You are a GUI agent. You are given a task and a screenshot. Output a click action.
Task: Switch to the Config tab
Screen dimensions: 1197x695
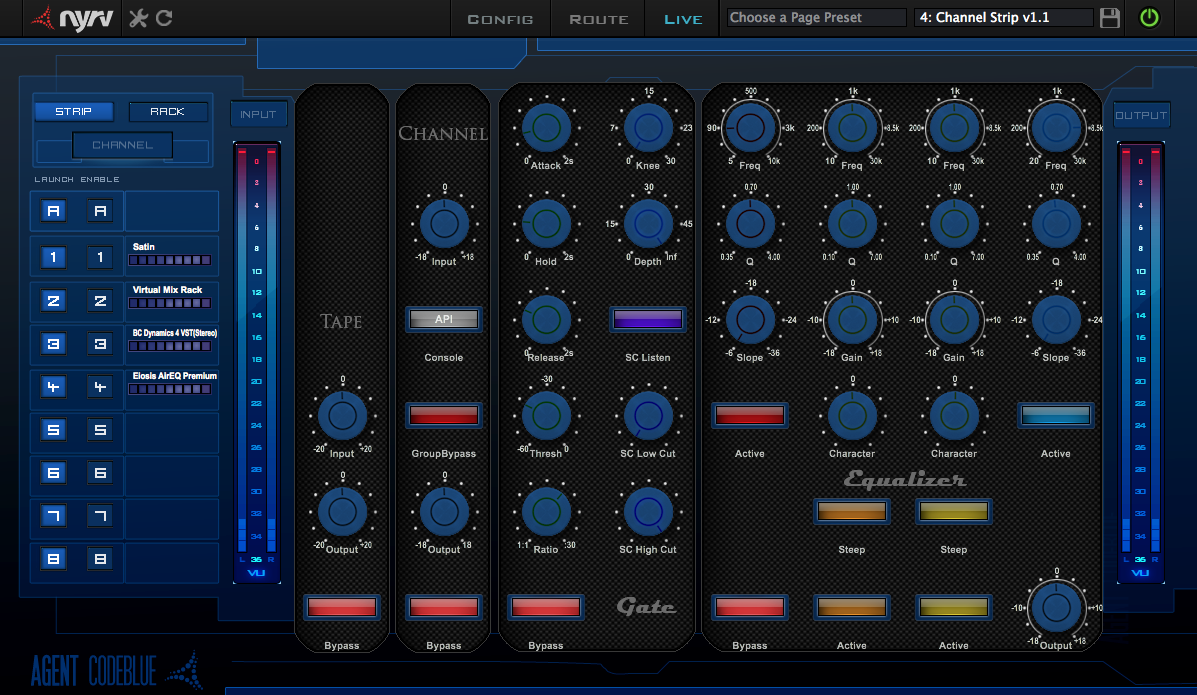pyautogui.click(x=500, y=19)
